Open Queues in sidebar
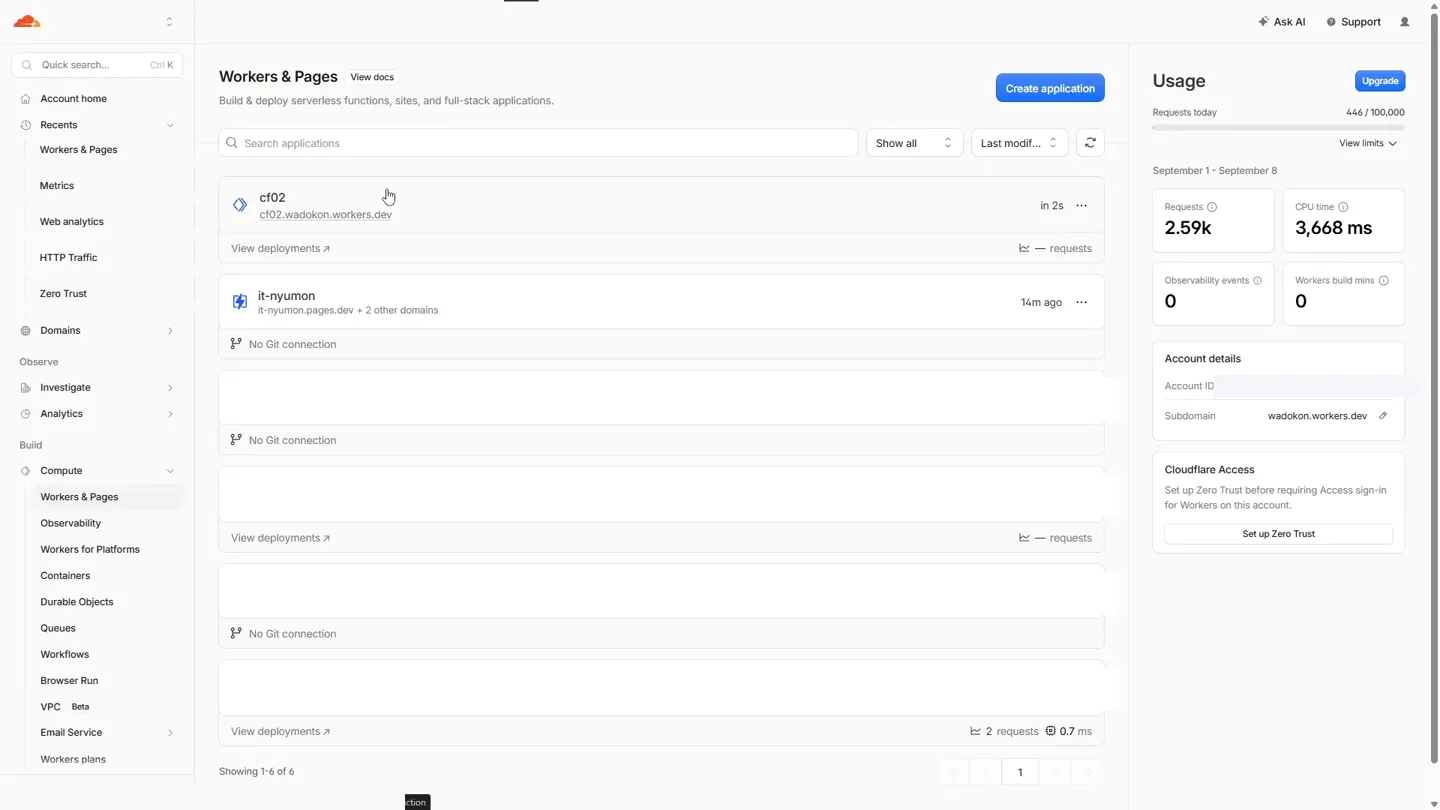The image size is (1440, 810). [x=58, y=628]
